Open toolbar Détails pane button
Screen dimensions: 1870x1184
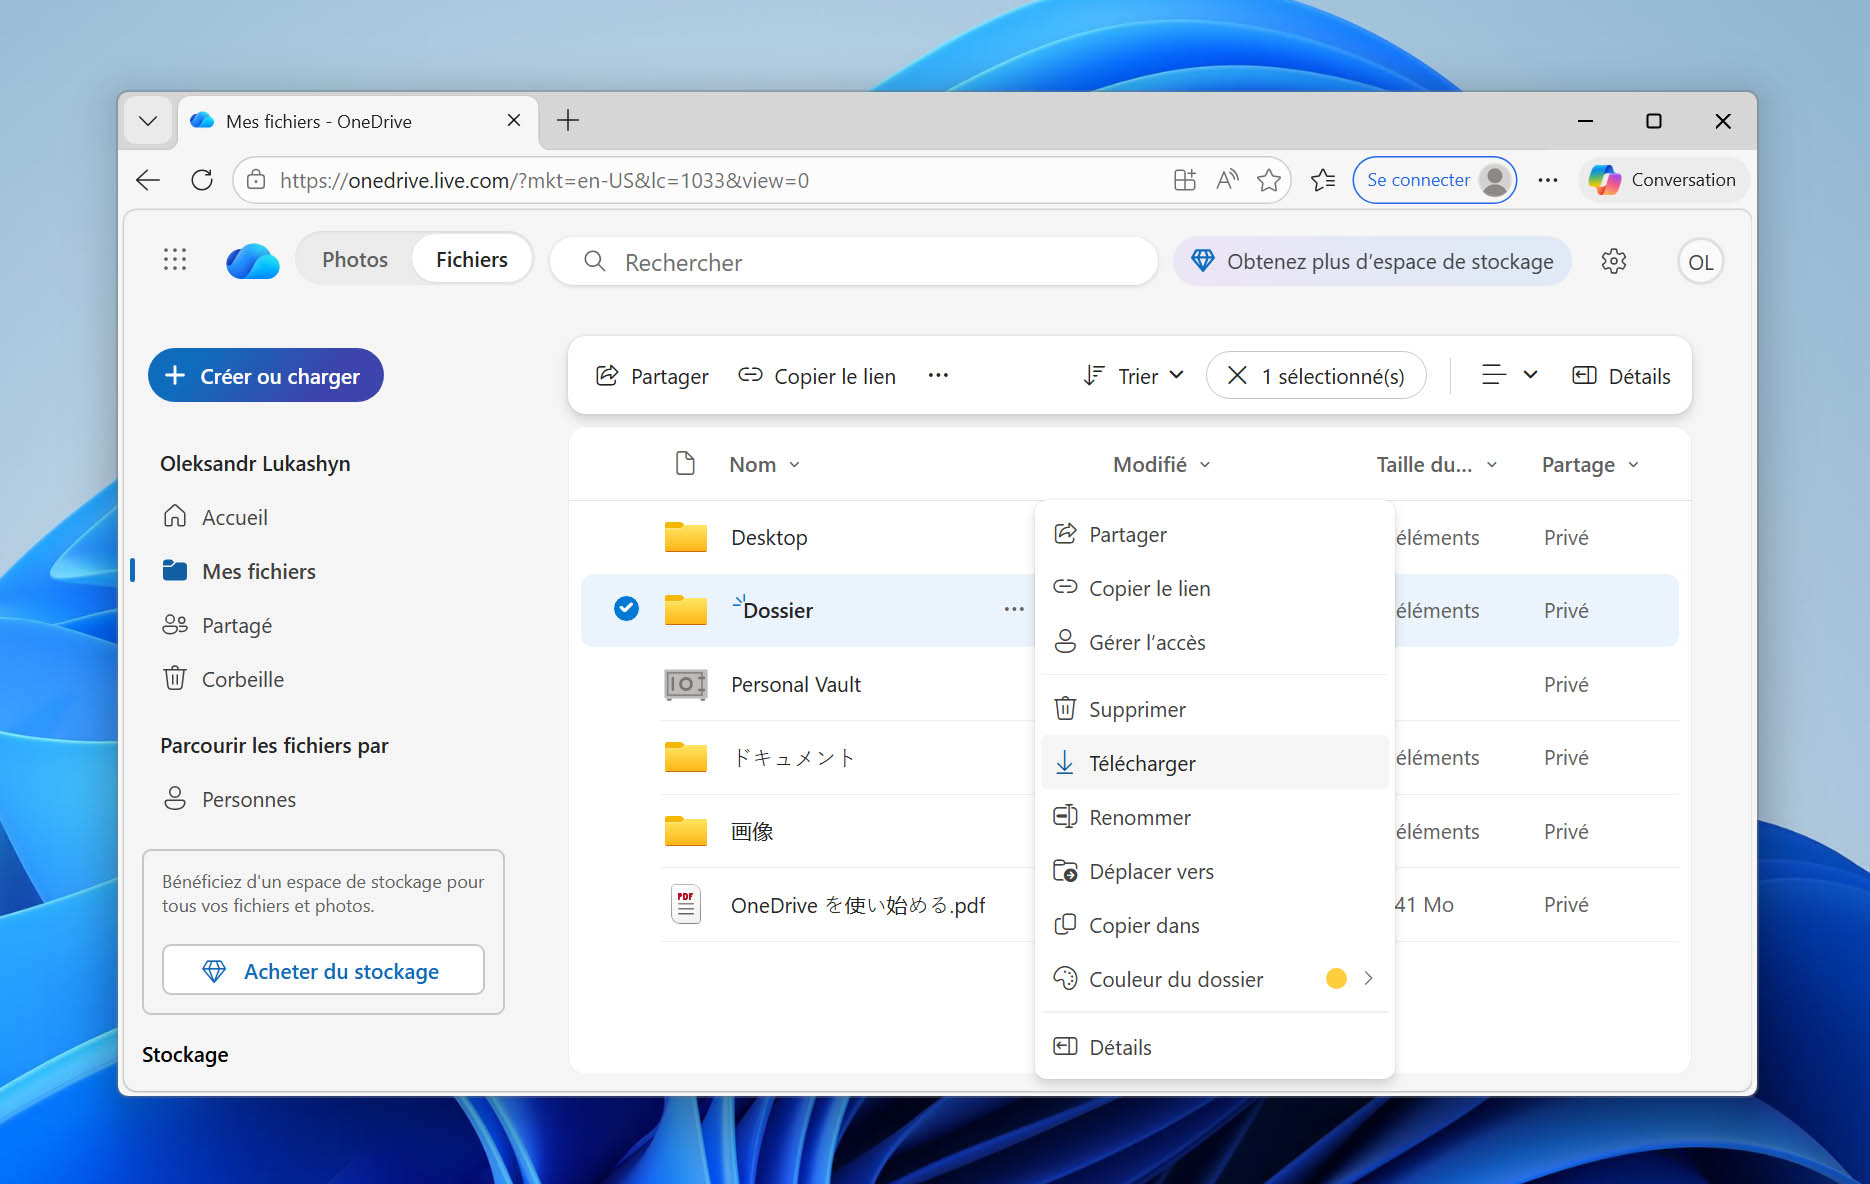click(x=1621, y=376)
